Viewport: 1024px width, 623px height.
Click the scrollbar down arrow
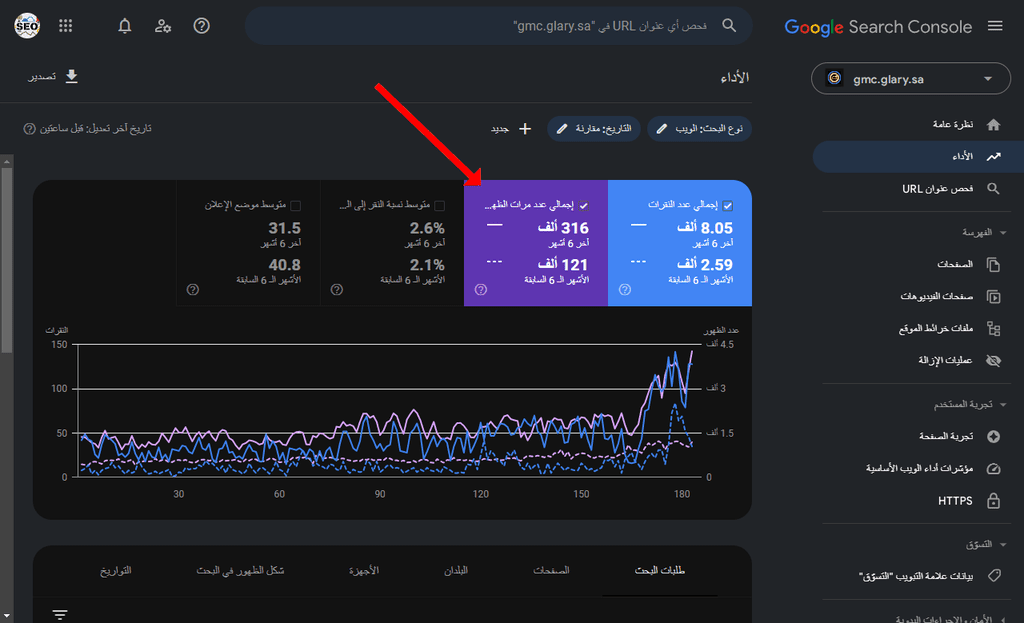point(7,615)
